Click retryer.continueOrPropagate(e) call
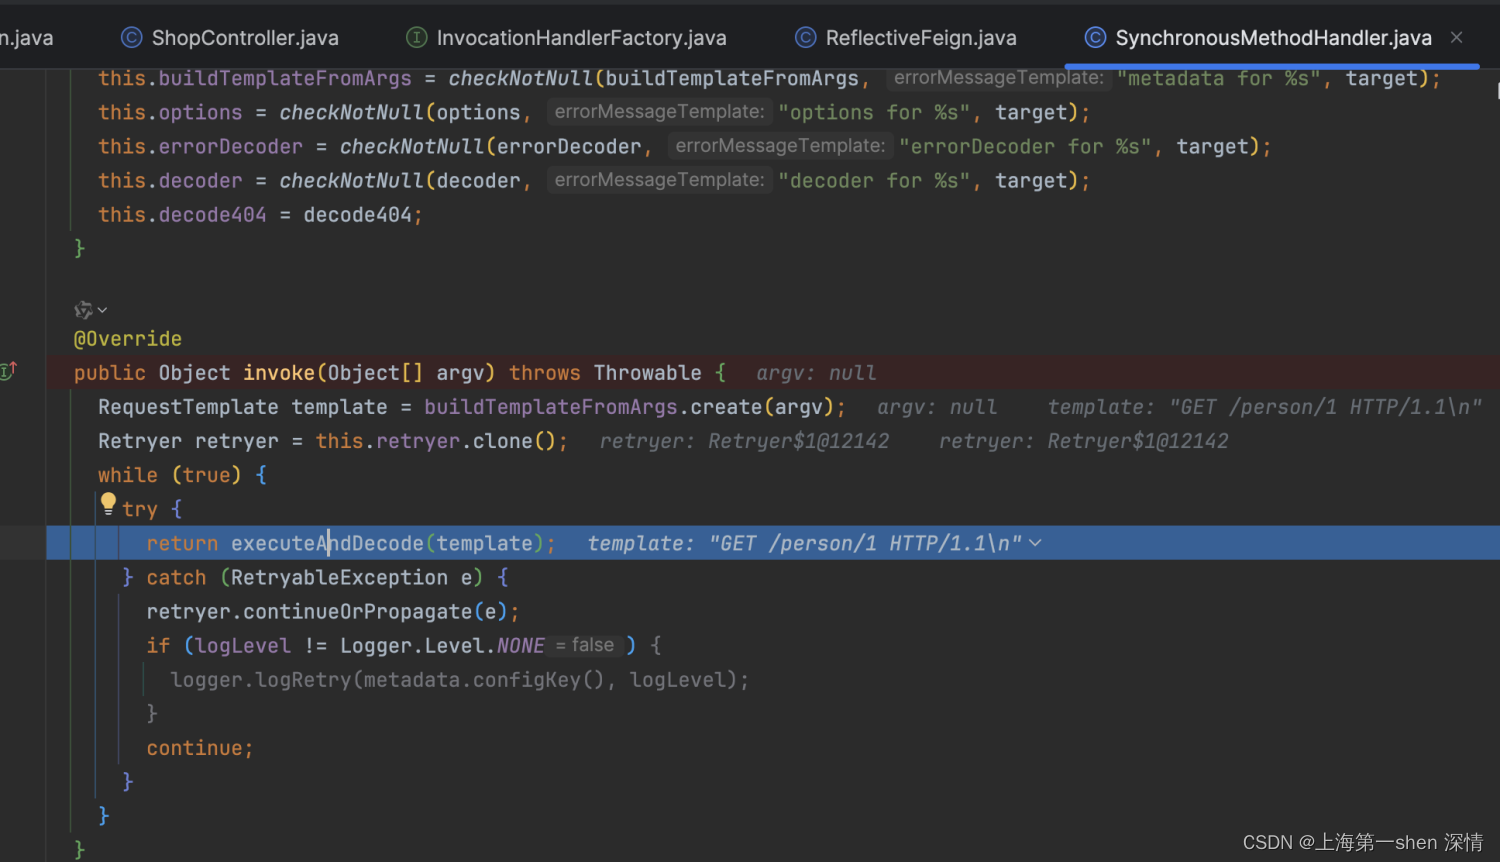 327,611
